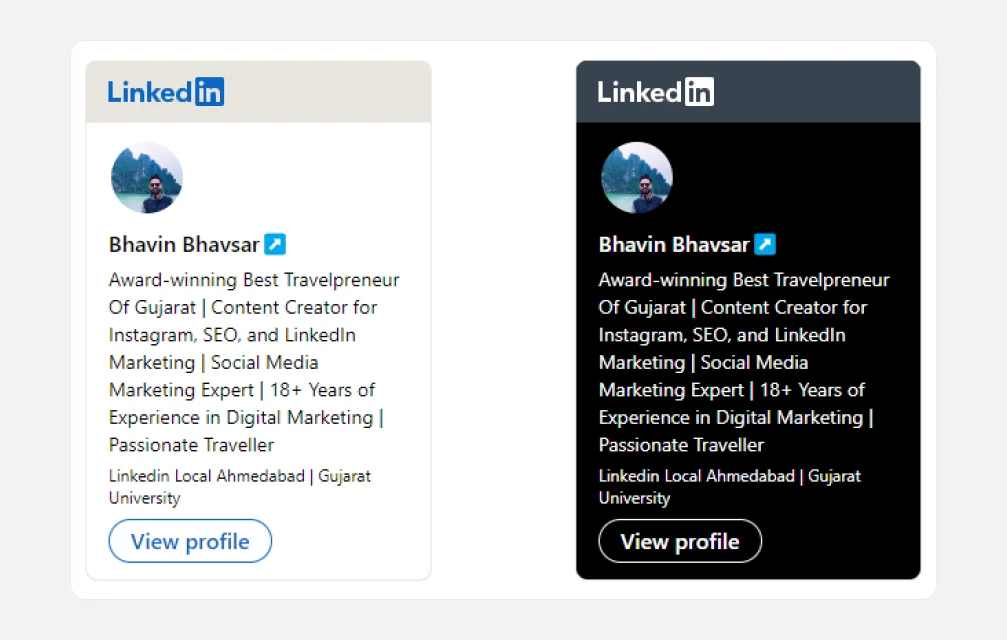Click the View profile button on the dark card

pyautogui.click(x=679, y=541)
